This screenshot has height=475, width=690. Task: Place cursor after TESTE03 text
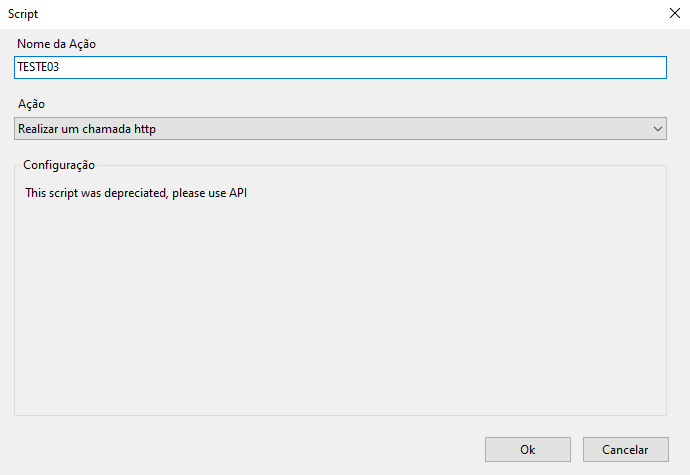60,67
